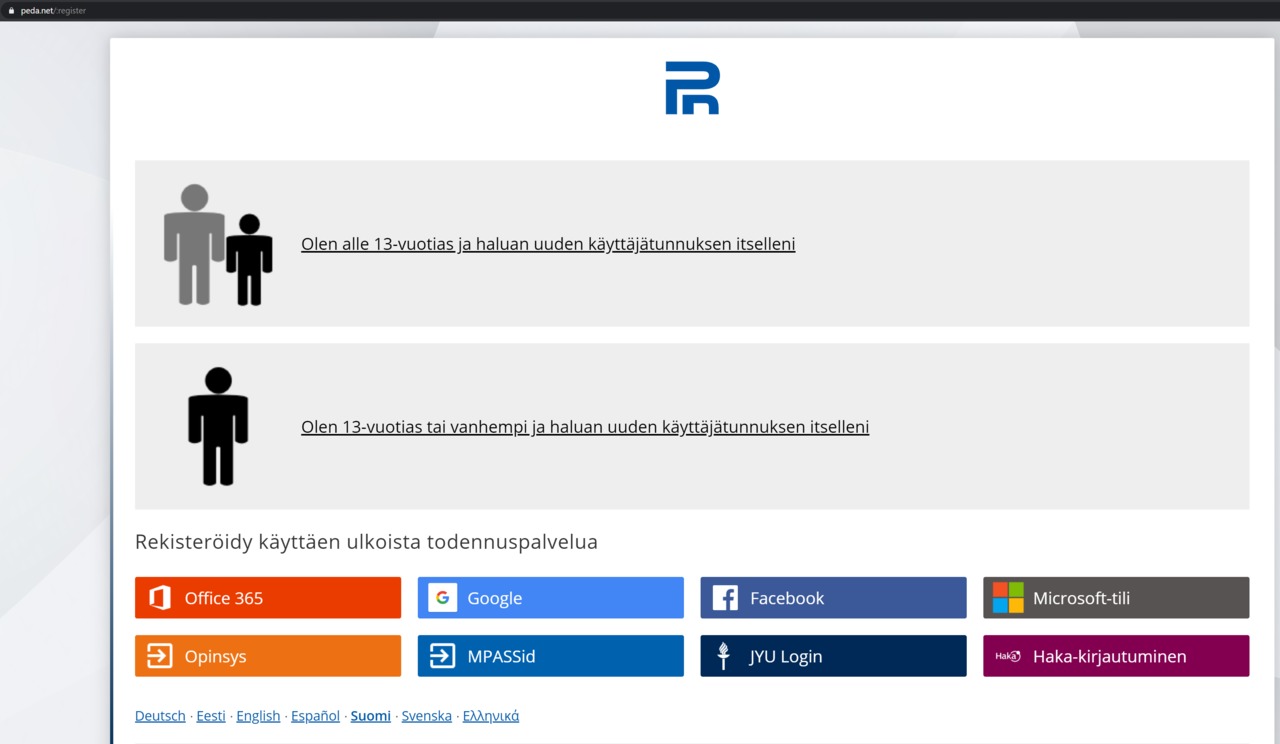Click the adult and child silhouette icon

tap(218, 244)
